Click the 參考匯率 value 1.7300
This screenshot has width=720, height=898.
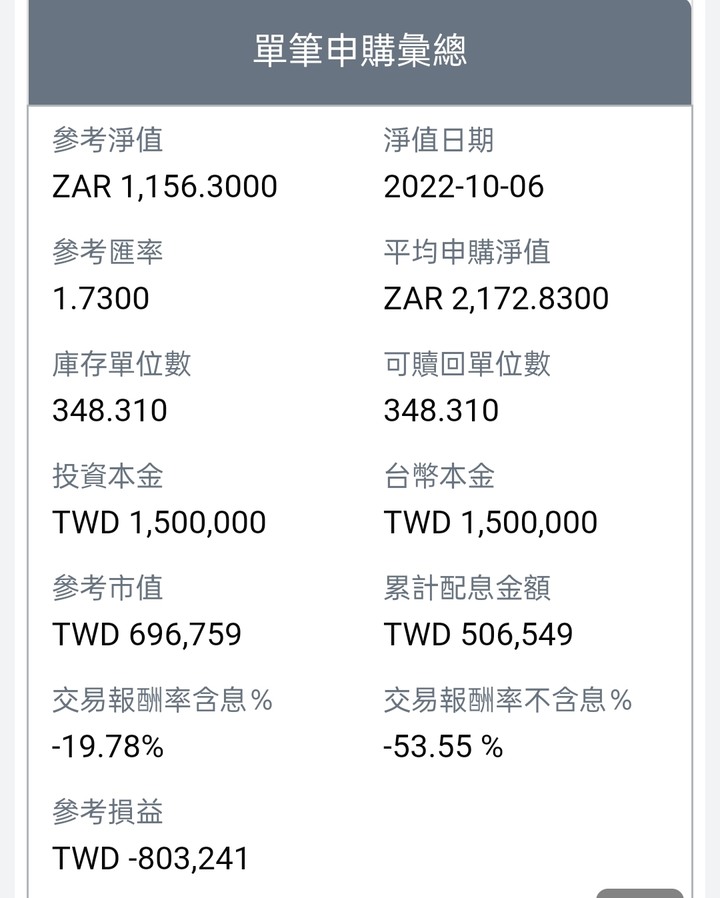pos(101,298)
